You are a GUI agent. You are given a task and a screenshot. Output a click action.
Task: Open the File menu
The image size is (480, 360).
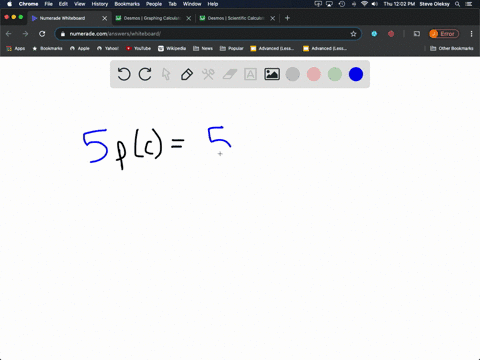pos(49,4)
